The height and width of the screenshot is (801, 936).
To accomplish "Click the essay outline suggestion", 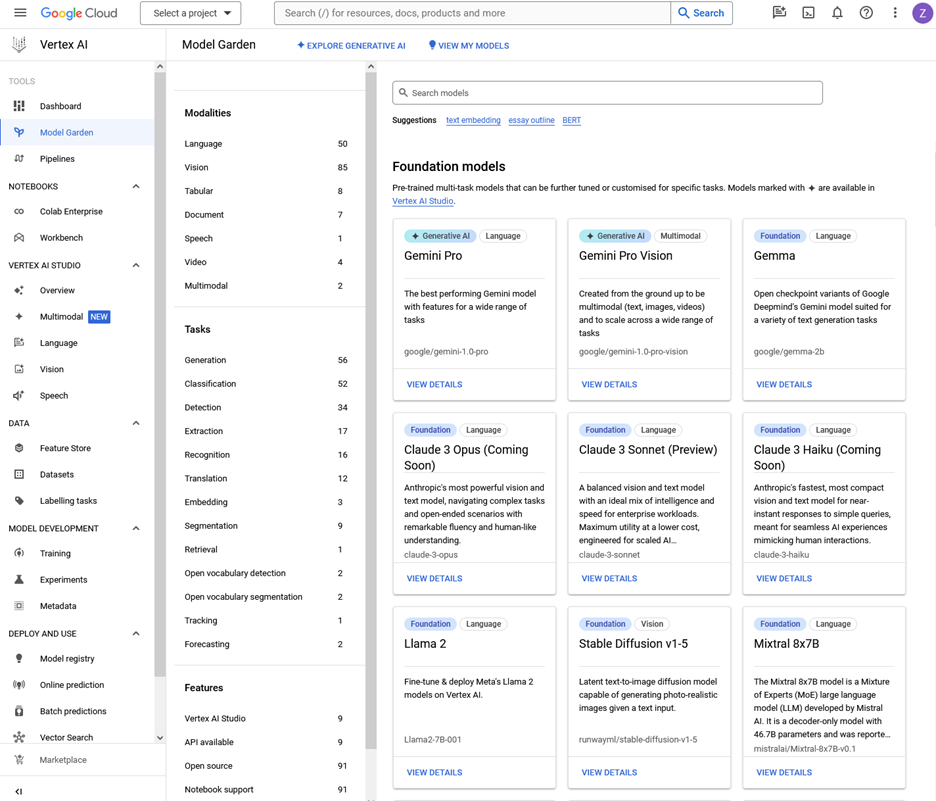I will point(531,120).
